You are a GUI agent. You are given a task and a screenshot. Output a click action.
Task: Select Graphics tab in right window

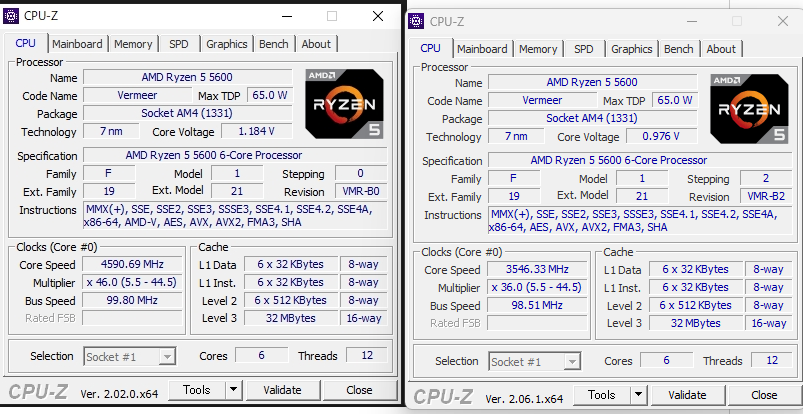(631, 49)
